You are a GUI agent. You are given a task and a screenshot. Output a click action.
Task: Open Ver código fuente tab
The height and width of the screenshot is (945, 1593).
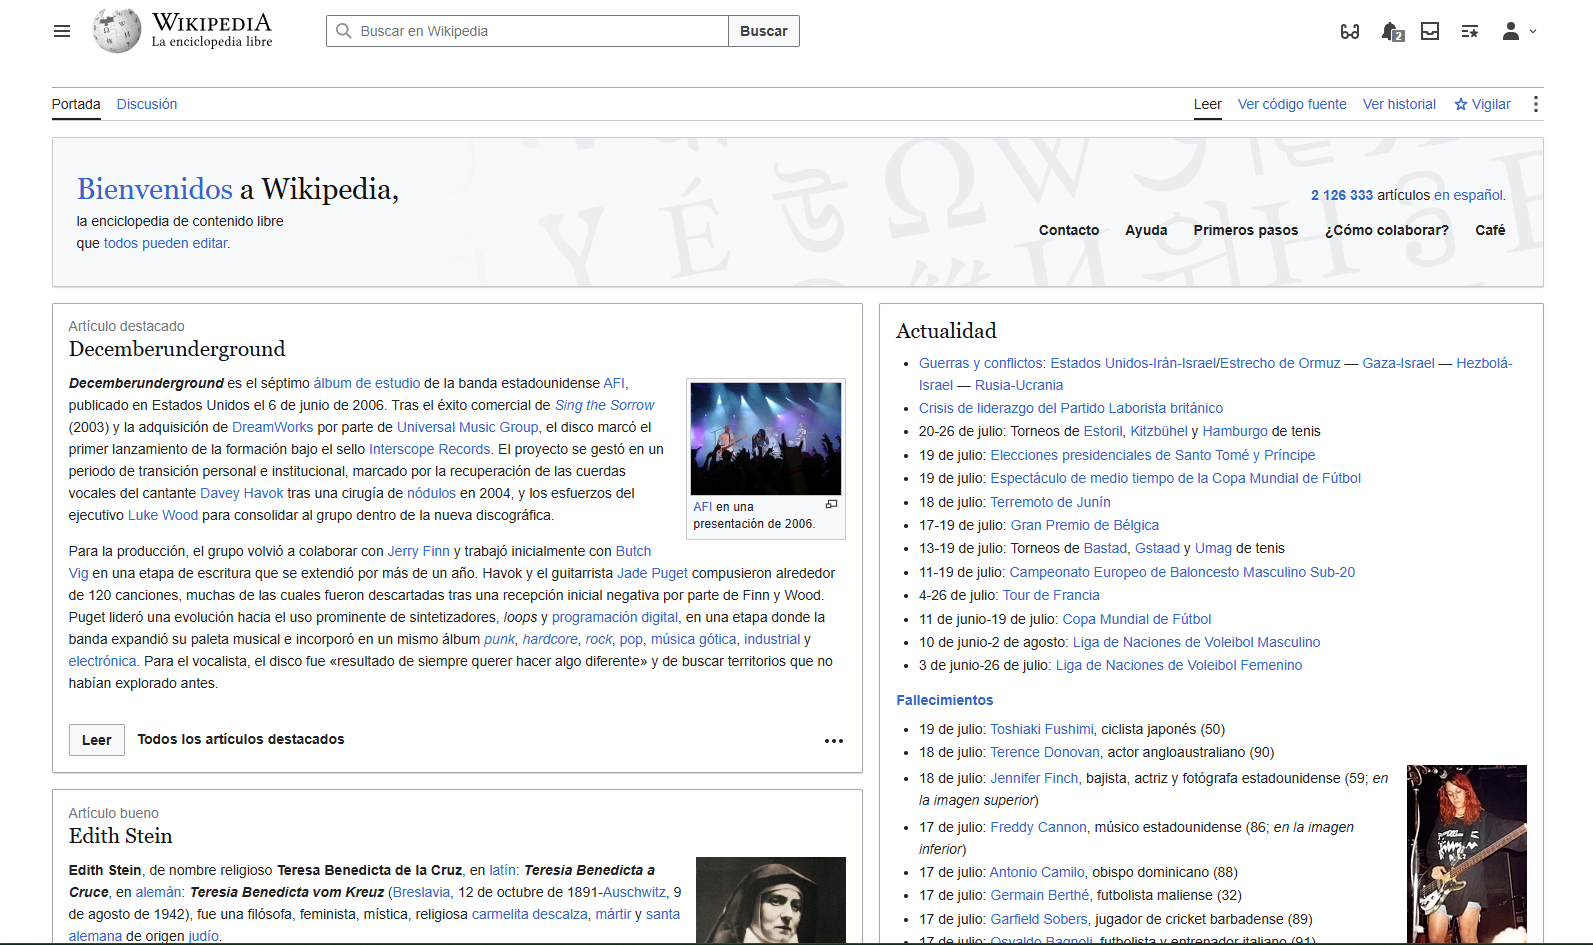click(x=1292, y=104)
